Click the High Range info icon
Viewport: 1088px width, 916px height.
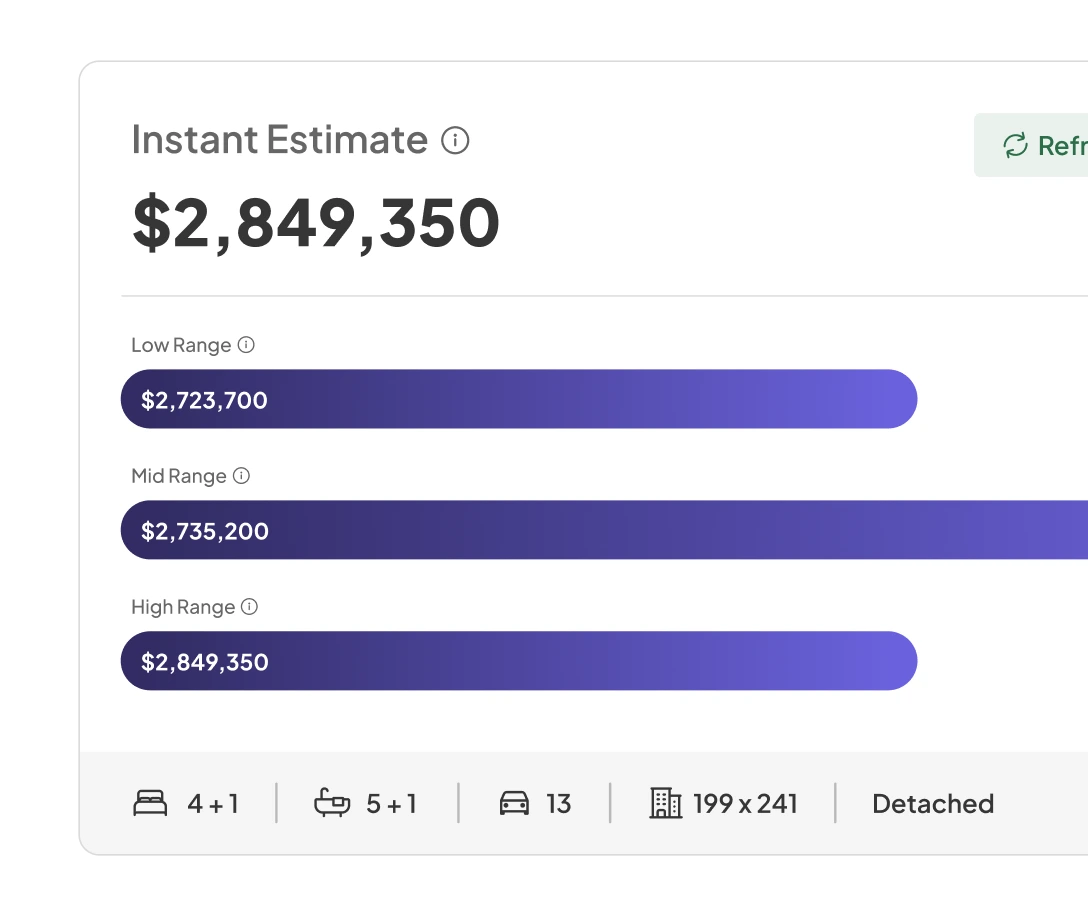pos(250,607)
